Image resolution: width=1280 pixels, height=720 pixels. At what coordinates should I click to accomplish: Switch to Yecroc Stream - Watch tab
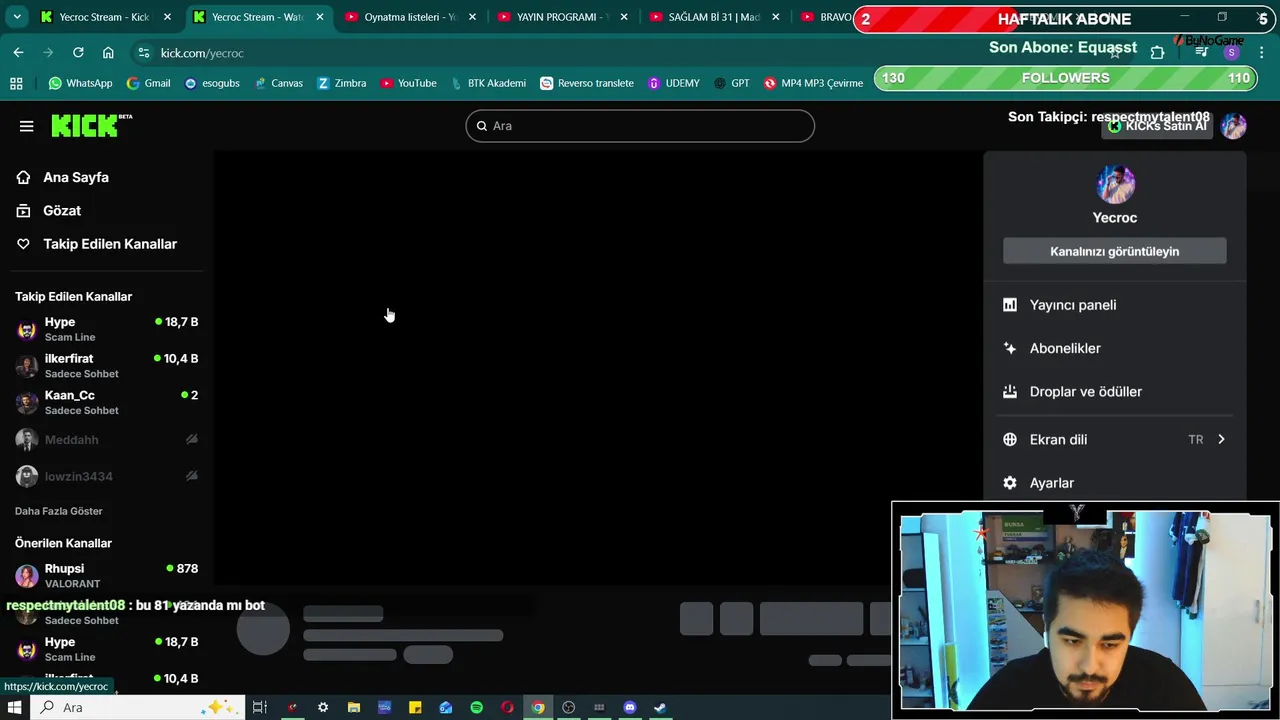point(258,17)
